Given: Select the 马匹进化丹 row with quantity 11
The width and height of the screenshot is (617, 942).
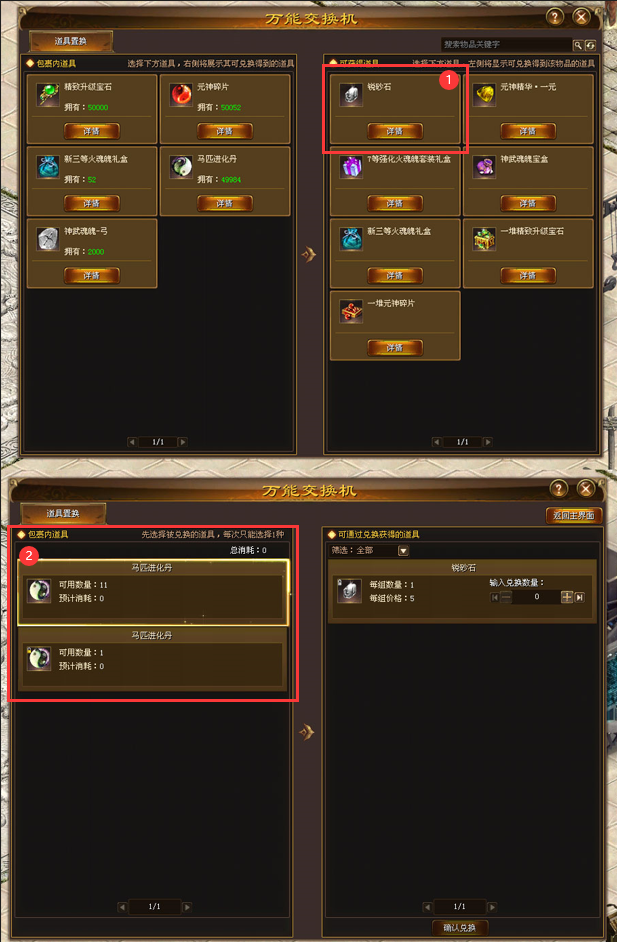Looking at the screenshot, I should [153, 592].
